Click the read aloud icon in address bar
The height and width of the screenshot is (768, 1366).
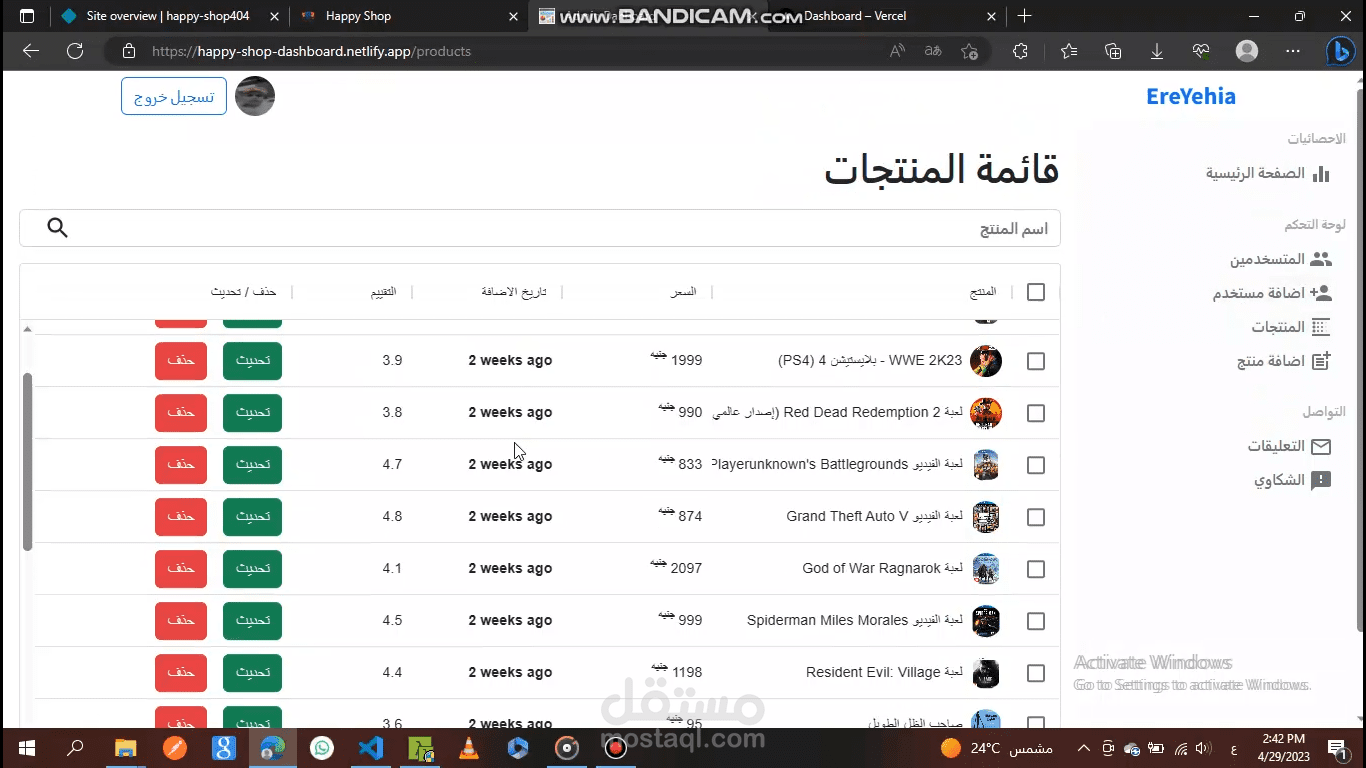898,51
